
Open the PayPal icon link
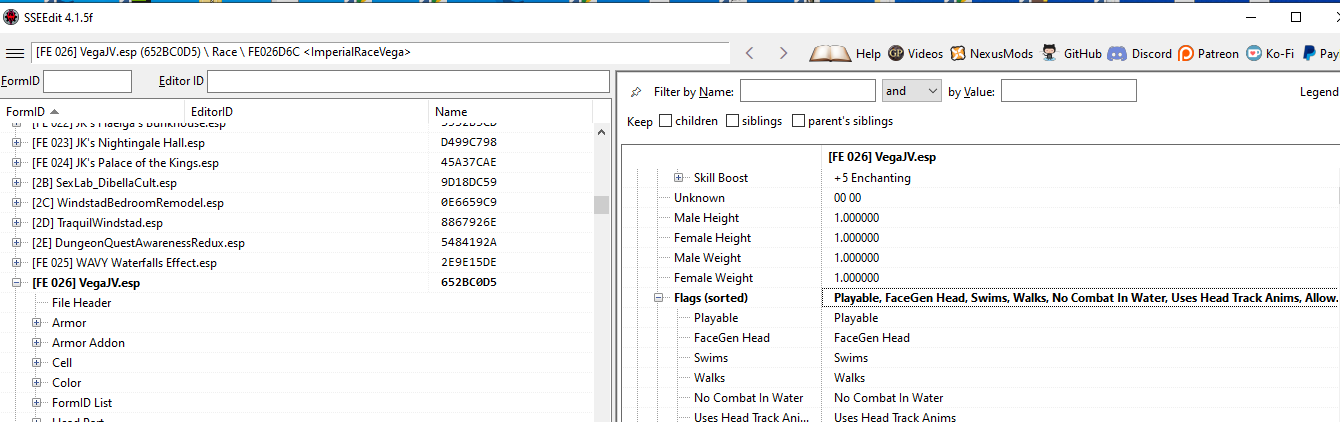(1308, 53)
